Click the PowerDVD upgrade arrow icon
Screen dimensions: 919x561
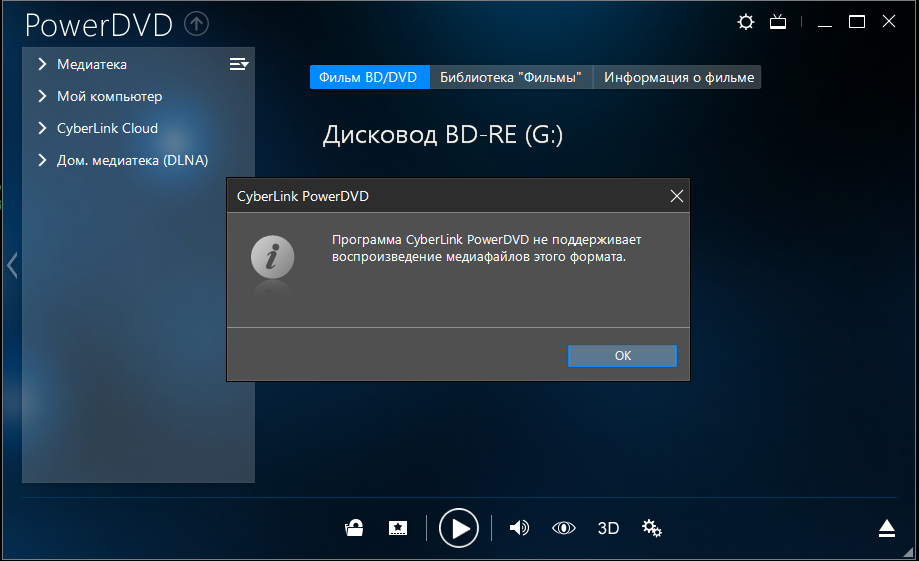(196, 24)
